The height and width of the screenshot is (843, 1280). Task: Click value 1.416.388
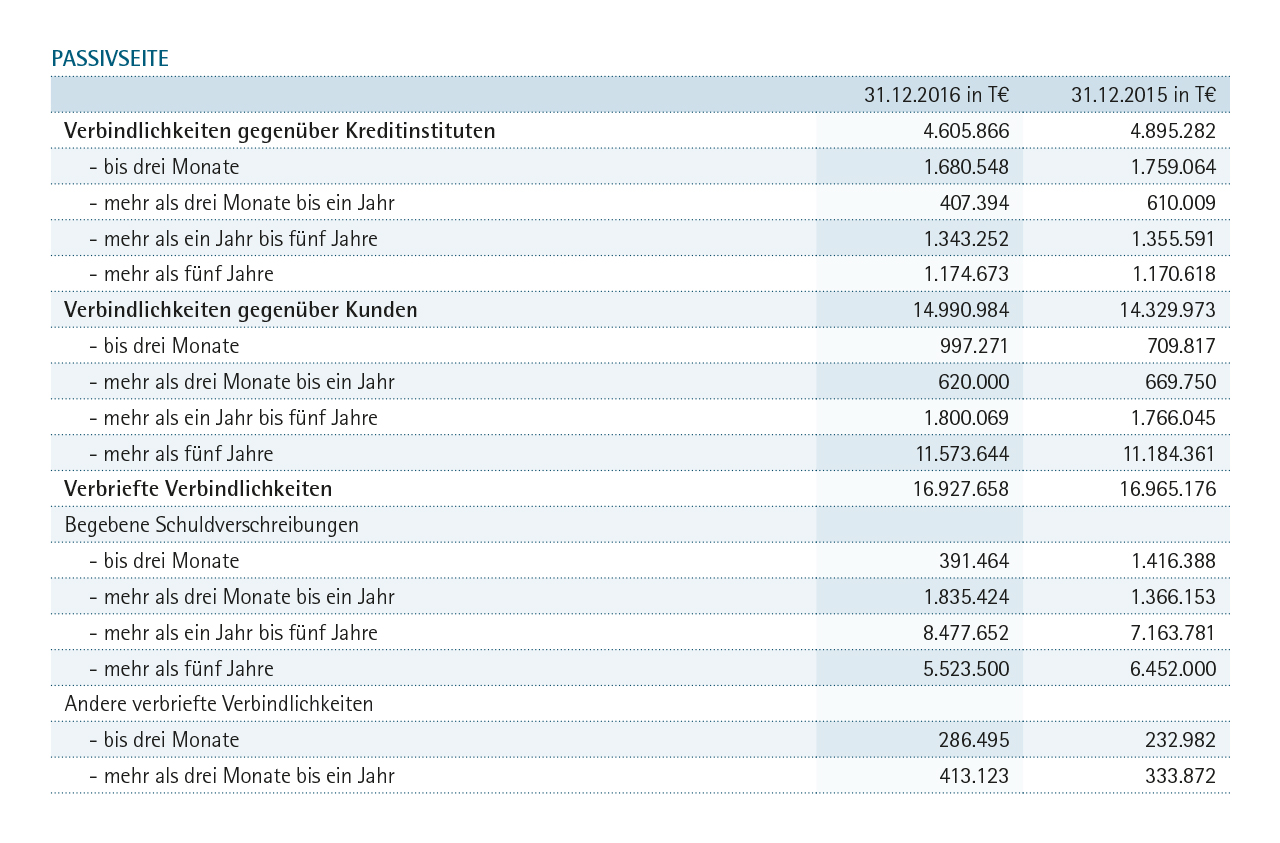coord(1174,561)
